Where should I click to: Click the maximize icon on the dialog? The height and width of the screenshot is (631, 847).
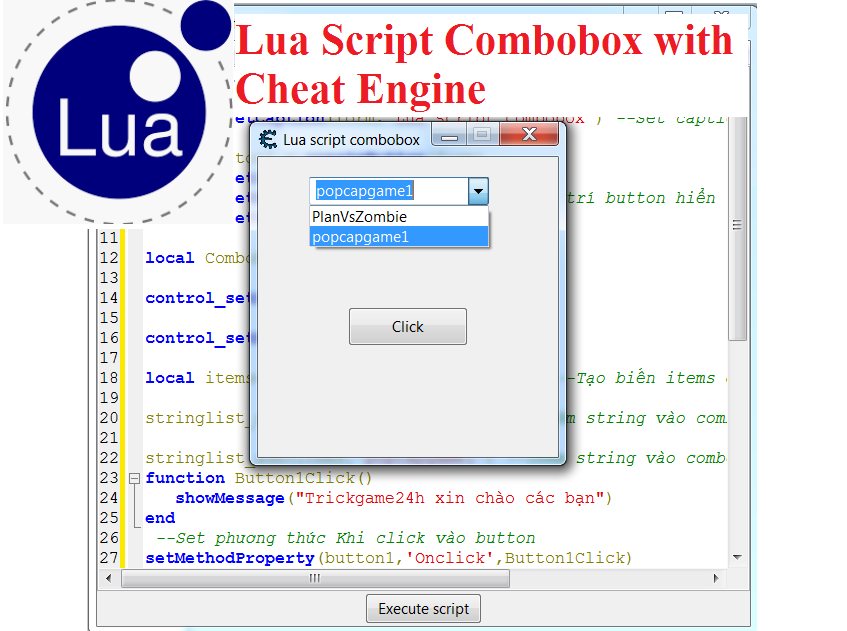482,134
